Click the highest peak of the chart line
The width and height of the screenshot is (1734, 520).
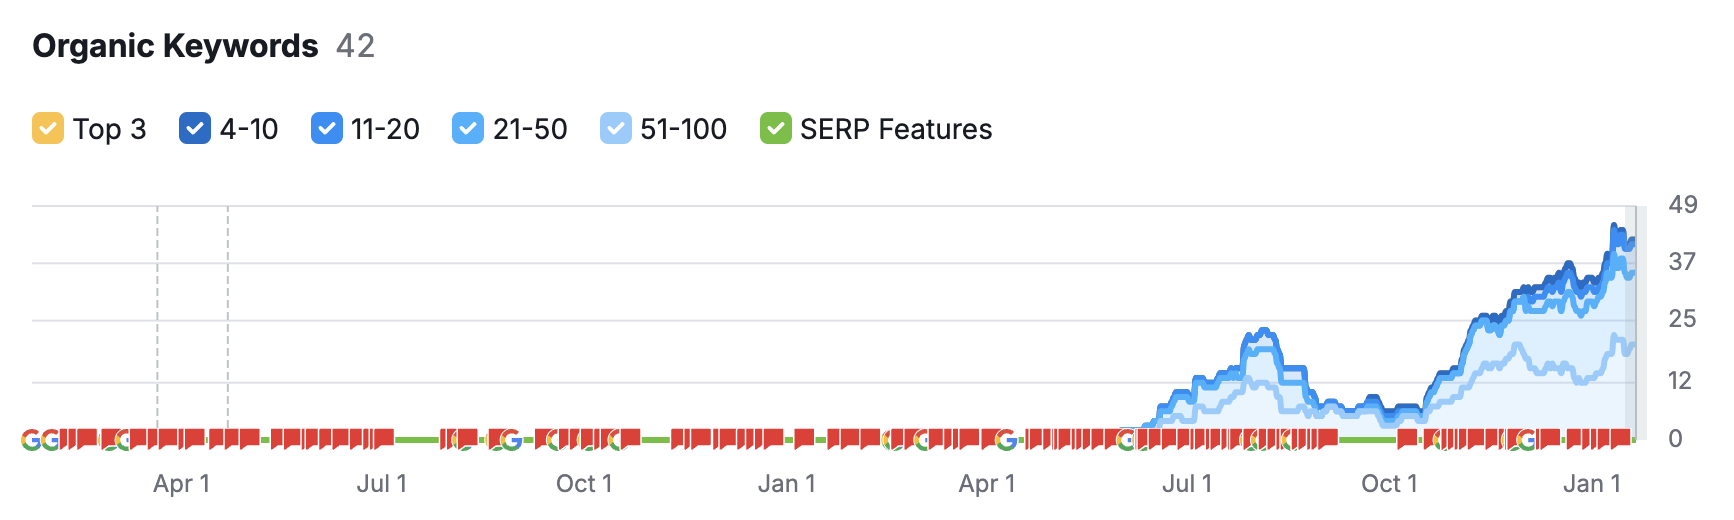point(1614,227)
